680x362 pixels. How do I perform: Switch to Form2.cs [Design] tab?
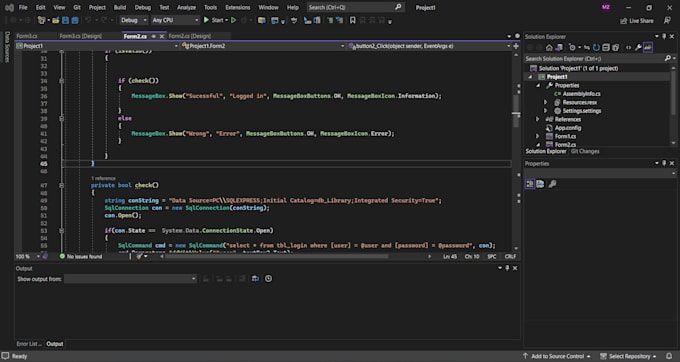coord(190,36)
